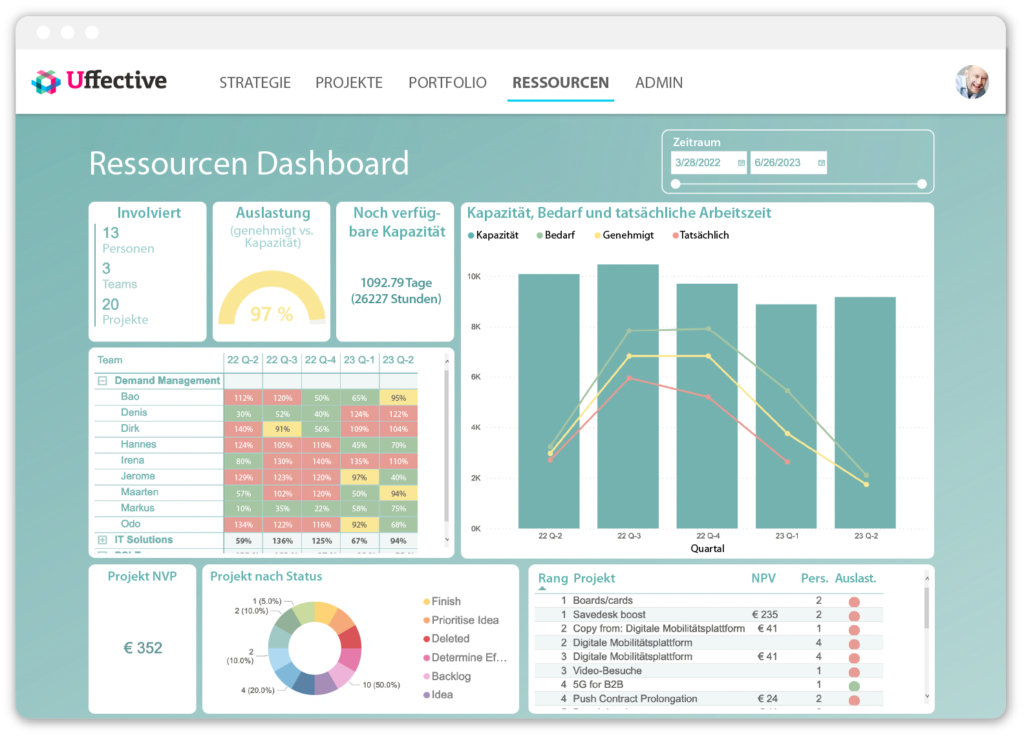Image resolution: width=1024 pixels, height=737 pixels.
Task: Select the Deleted status legend item
Action: 446,638
